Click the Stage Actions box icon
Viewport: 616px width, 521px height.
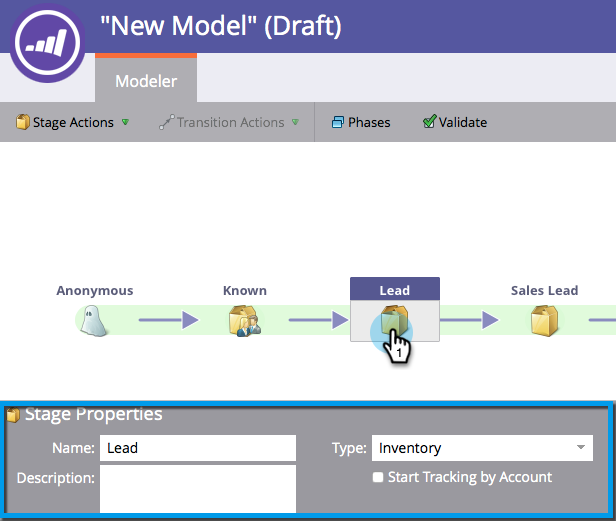pos(22,122)
